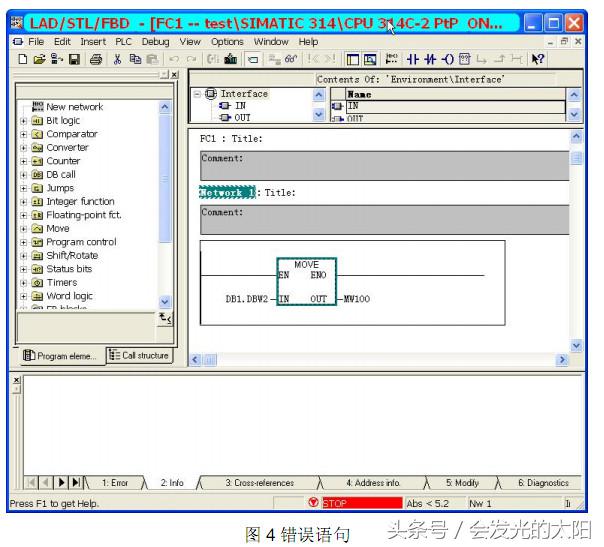Image resolution: width=604 pixels, height=547 pixels.
Task: Click the Monitor glasses icon
Action: 291,59
